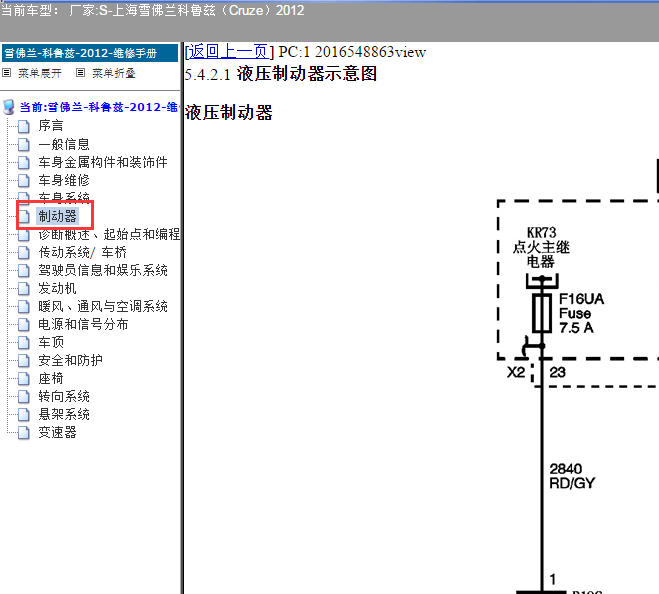Open 暖风、通风与空调系统 section
This screenshot has height=594, width=659.
102,306
